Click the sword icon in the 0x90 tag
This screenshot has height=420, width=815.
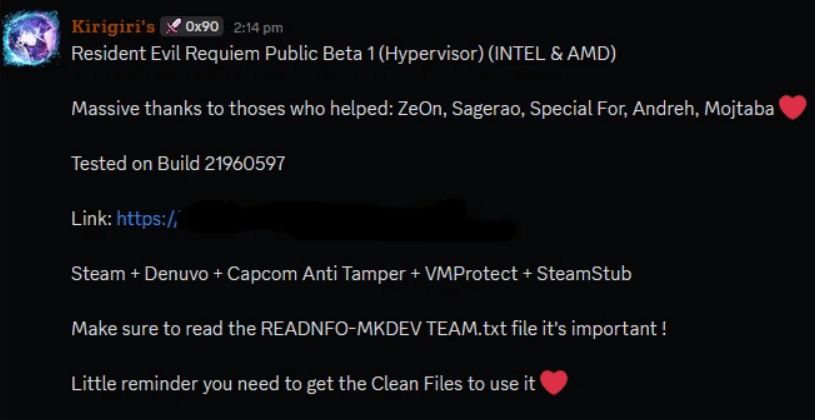click(173, 27)
